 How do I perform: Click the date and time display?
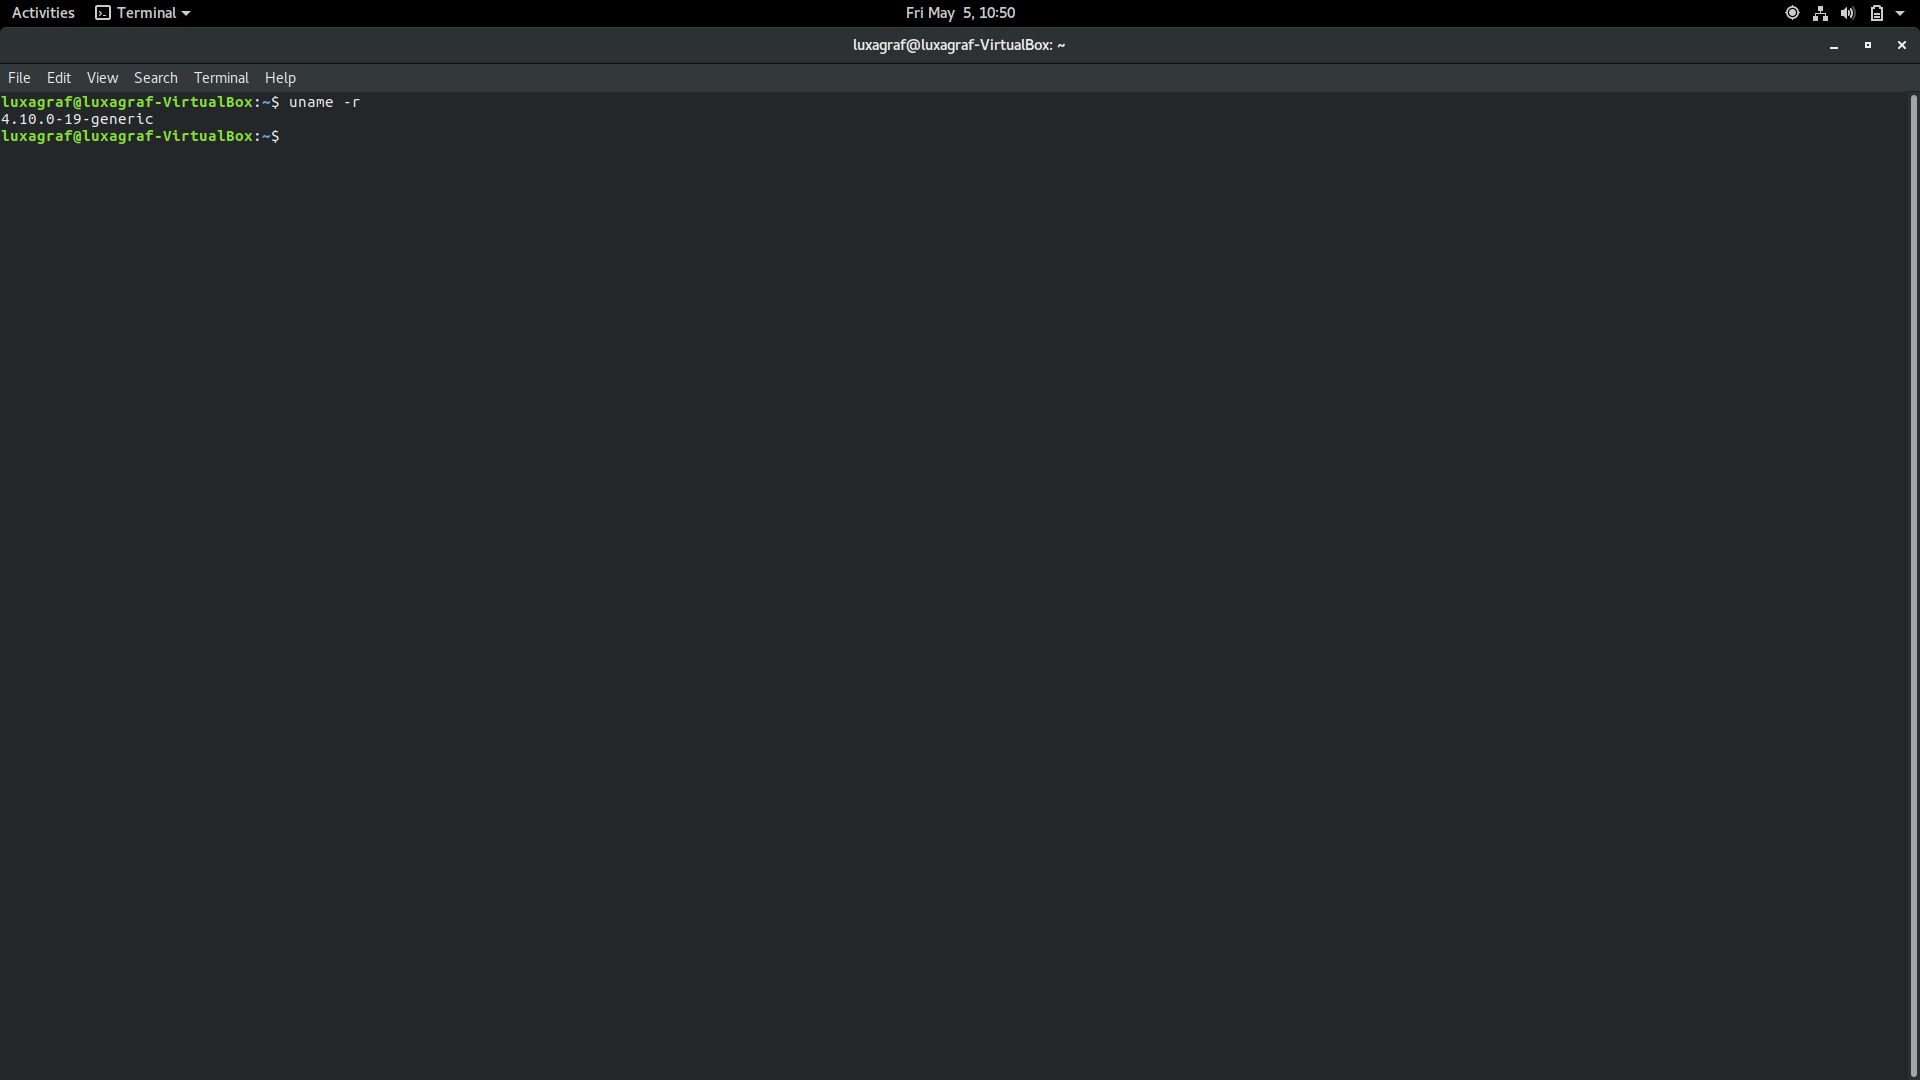960,12
